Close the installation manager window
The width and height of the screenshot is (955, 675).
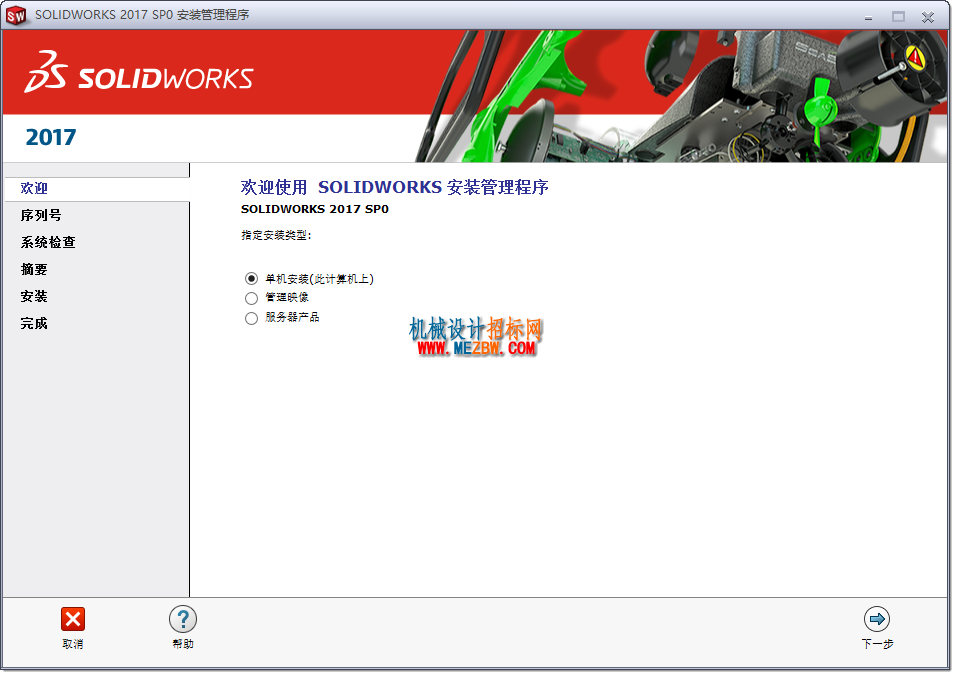pos(928,17)
